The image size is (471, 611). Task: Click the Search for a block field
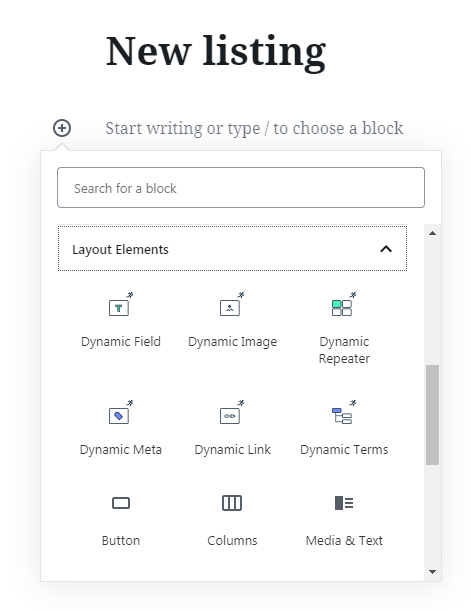(241, 187)
